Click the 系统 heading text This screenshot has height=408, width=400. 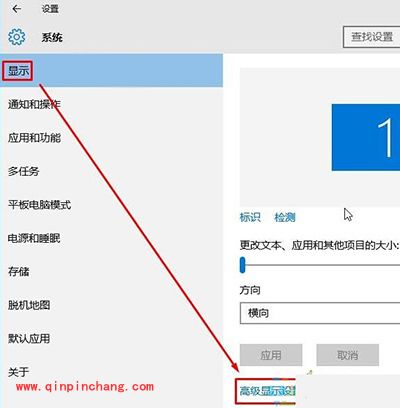(x=52, y=37)
